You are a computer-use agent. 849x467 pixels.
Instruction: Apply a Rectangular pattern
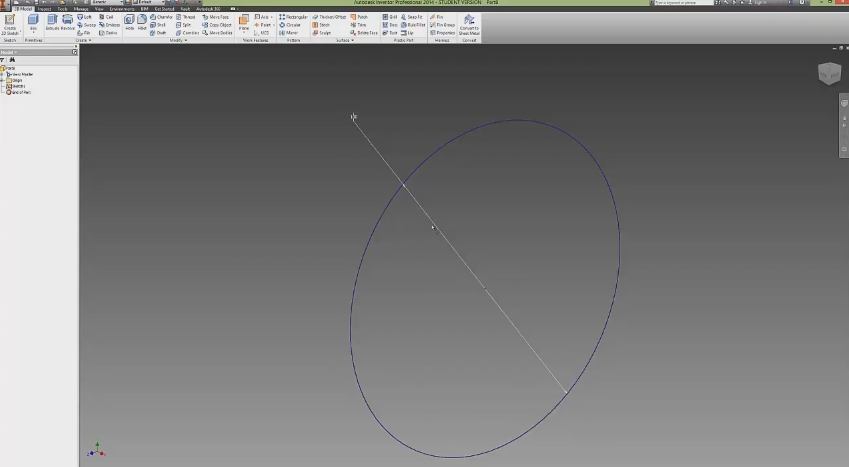pyautogui.click(x=293, y=17)
